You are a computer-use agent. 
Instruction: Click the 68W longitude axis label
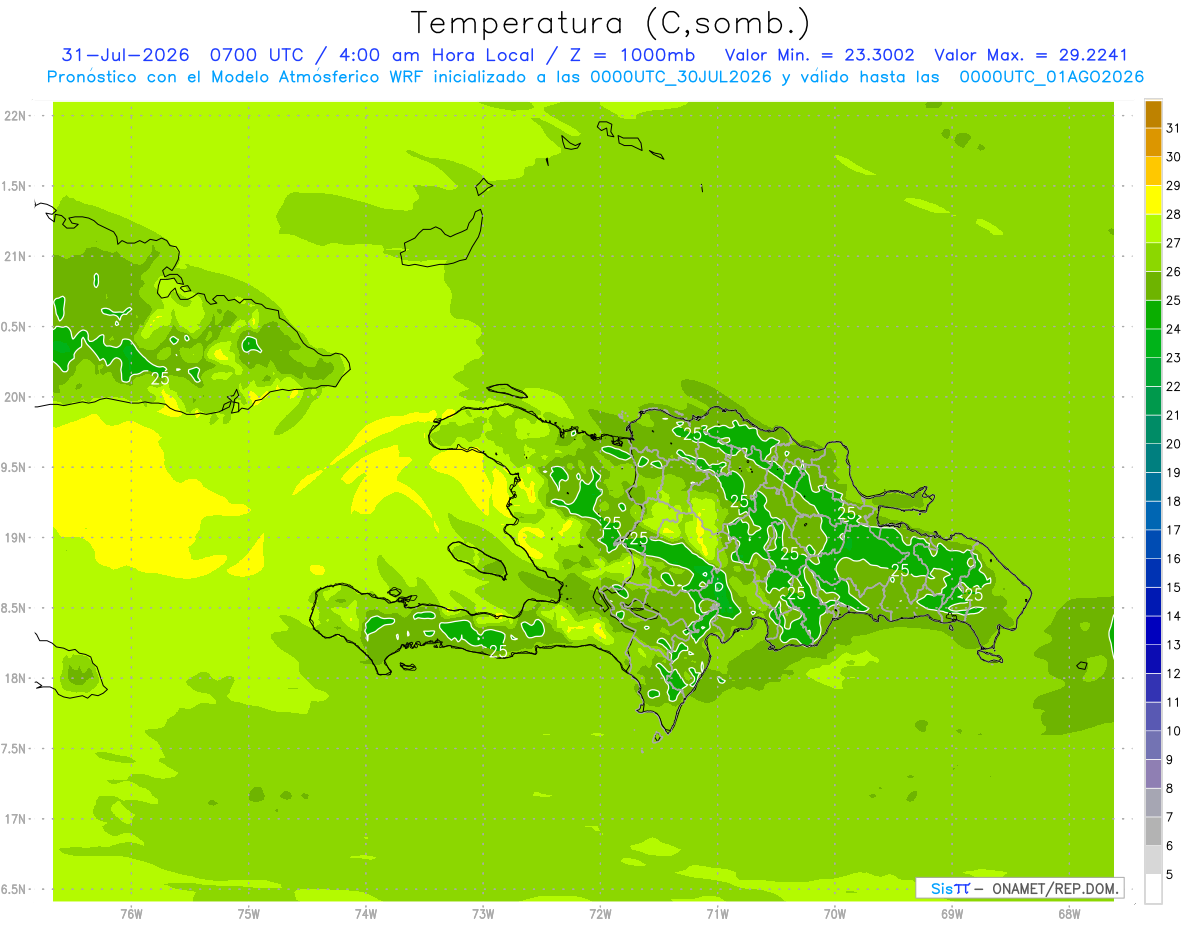1069,913
